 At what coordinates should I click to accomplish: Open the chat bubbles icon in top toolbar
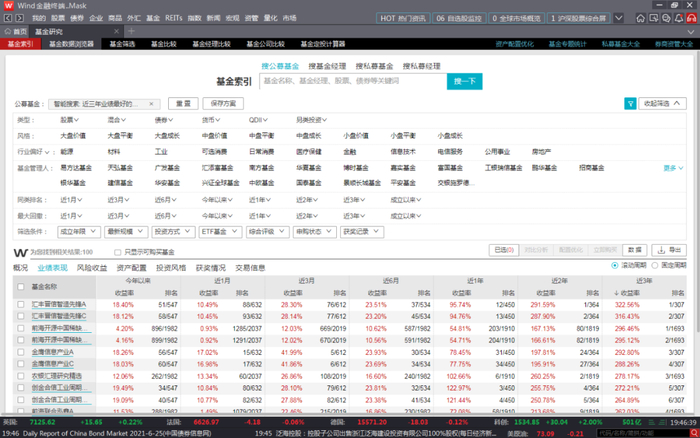click(x=667, y=18)
